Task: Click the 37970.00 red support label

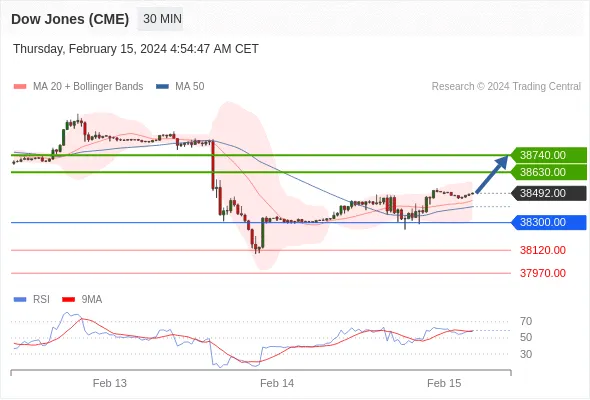Action: (x=543, y=273)
